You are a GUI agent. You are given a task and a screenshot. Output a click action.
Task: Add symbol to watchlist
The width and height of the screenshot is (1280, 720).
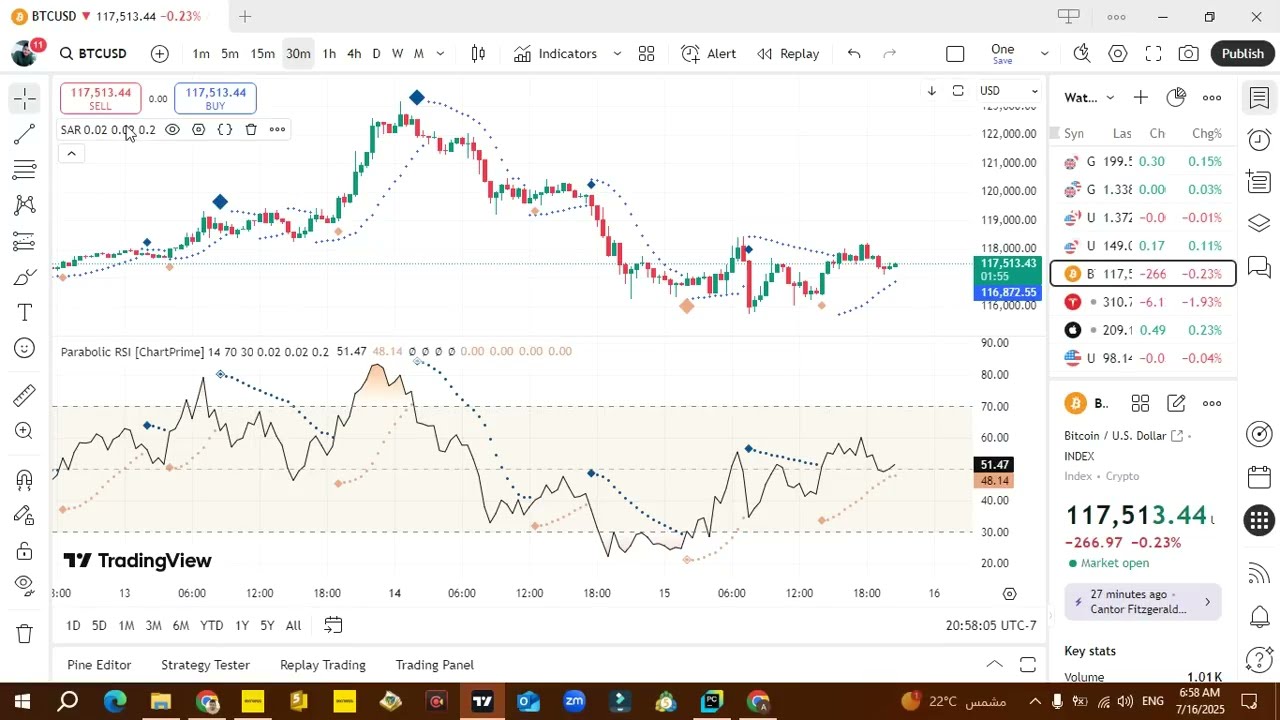tap(1141, 97)
